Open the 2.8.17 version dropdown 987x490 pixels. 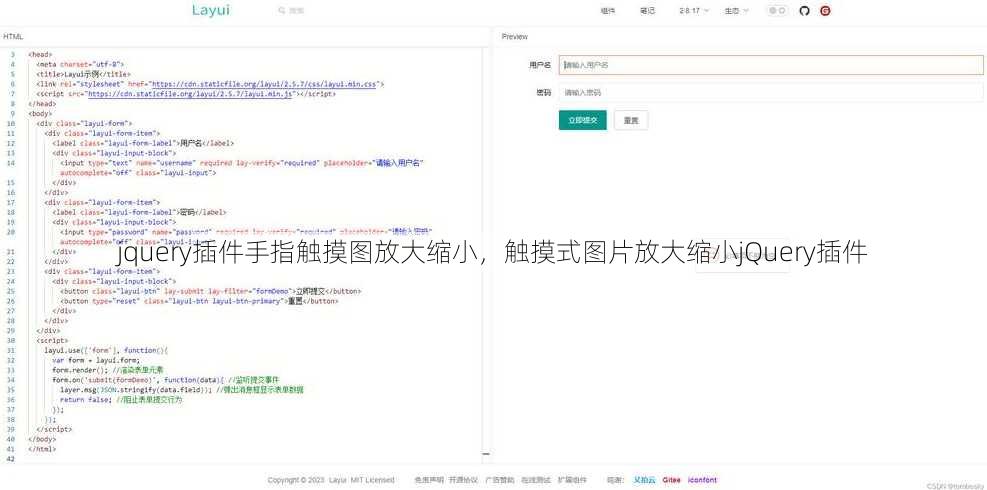(694, 11)
